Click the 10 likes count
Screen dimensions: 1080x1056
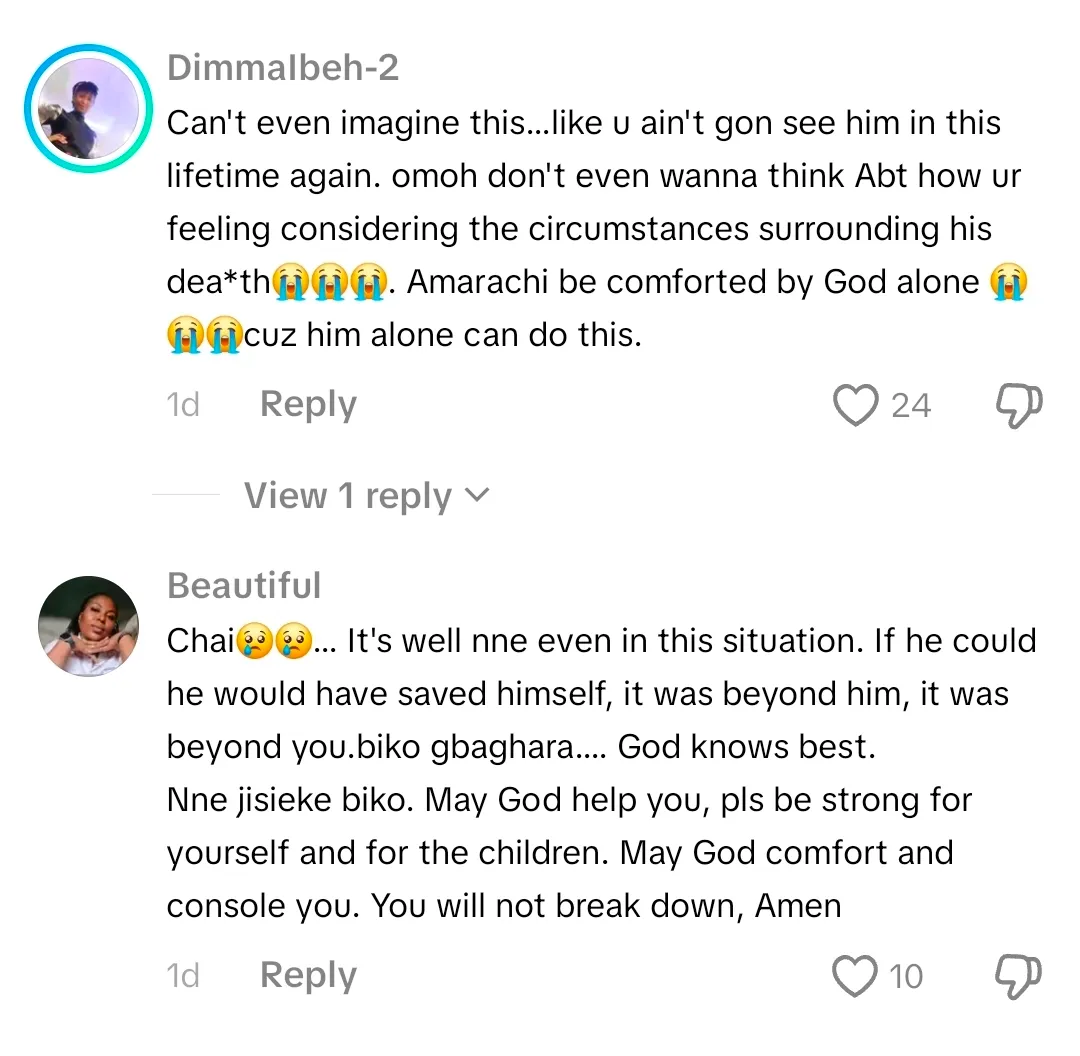[906, 976]
